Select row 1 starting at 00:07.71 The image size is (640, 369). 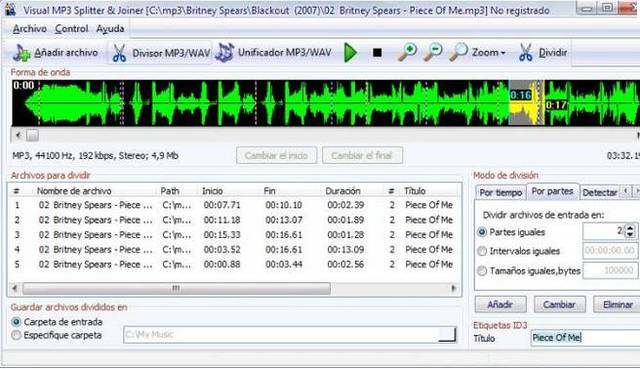click(234, 205)
